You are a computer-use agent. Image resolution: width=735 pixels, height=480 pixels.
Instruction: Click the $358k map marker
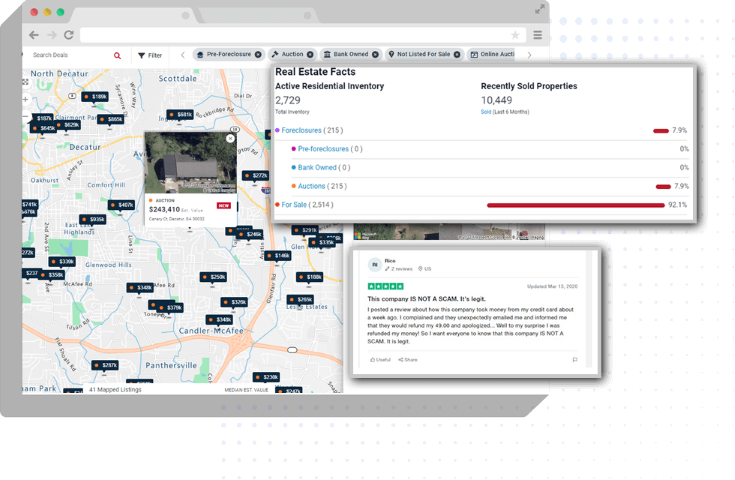pos(52,275)
